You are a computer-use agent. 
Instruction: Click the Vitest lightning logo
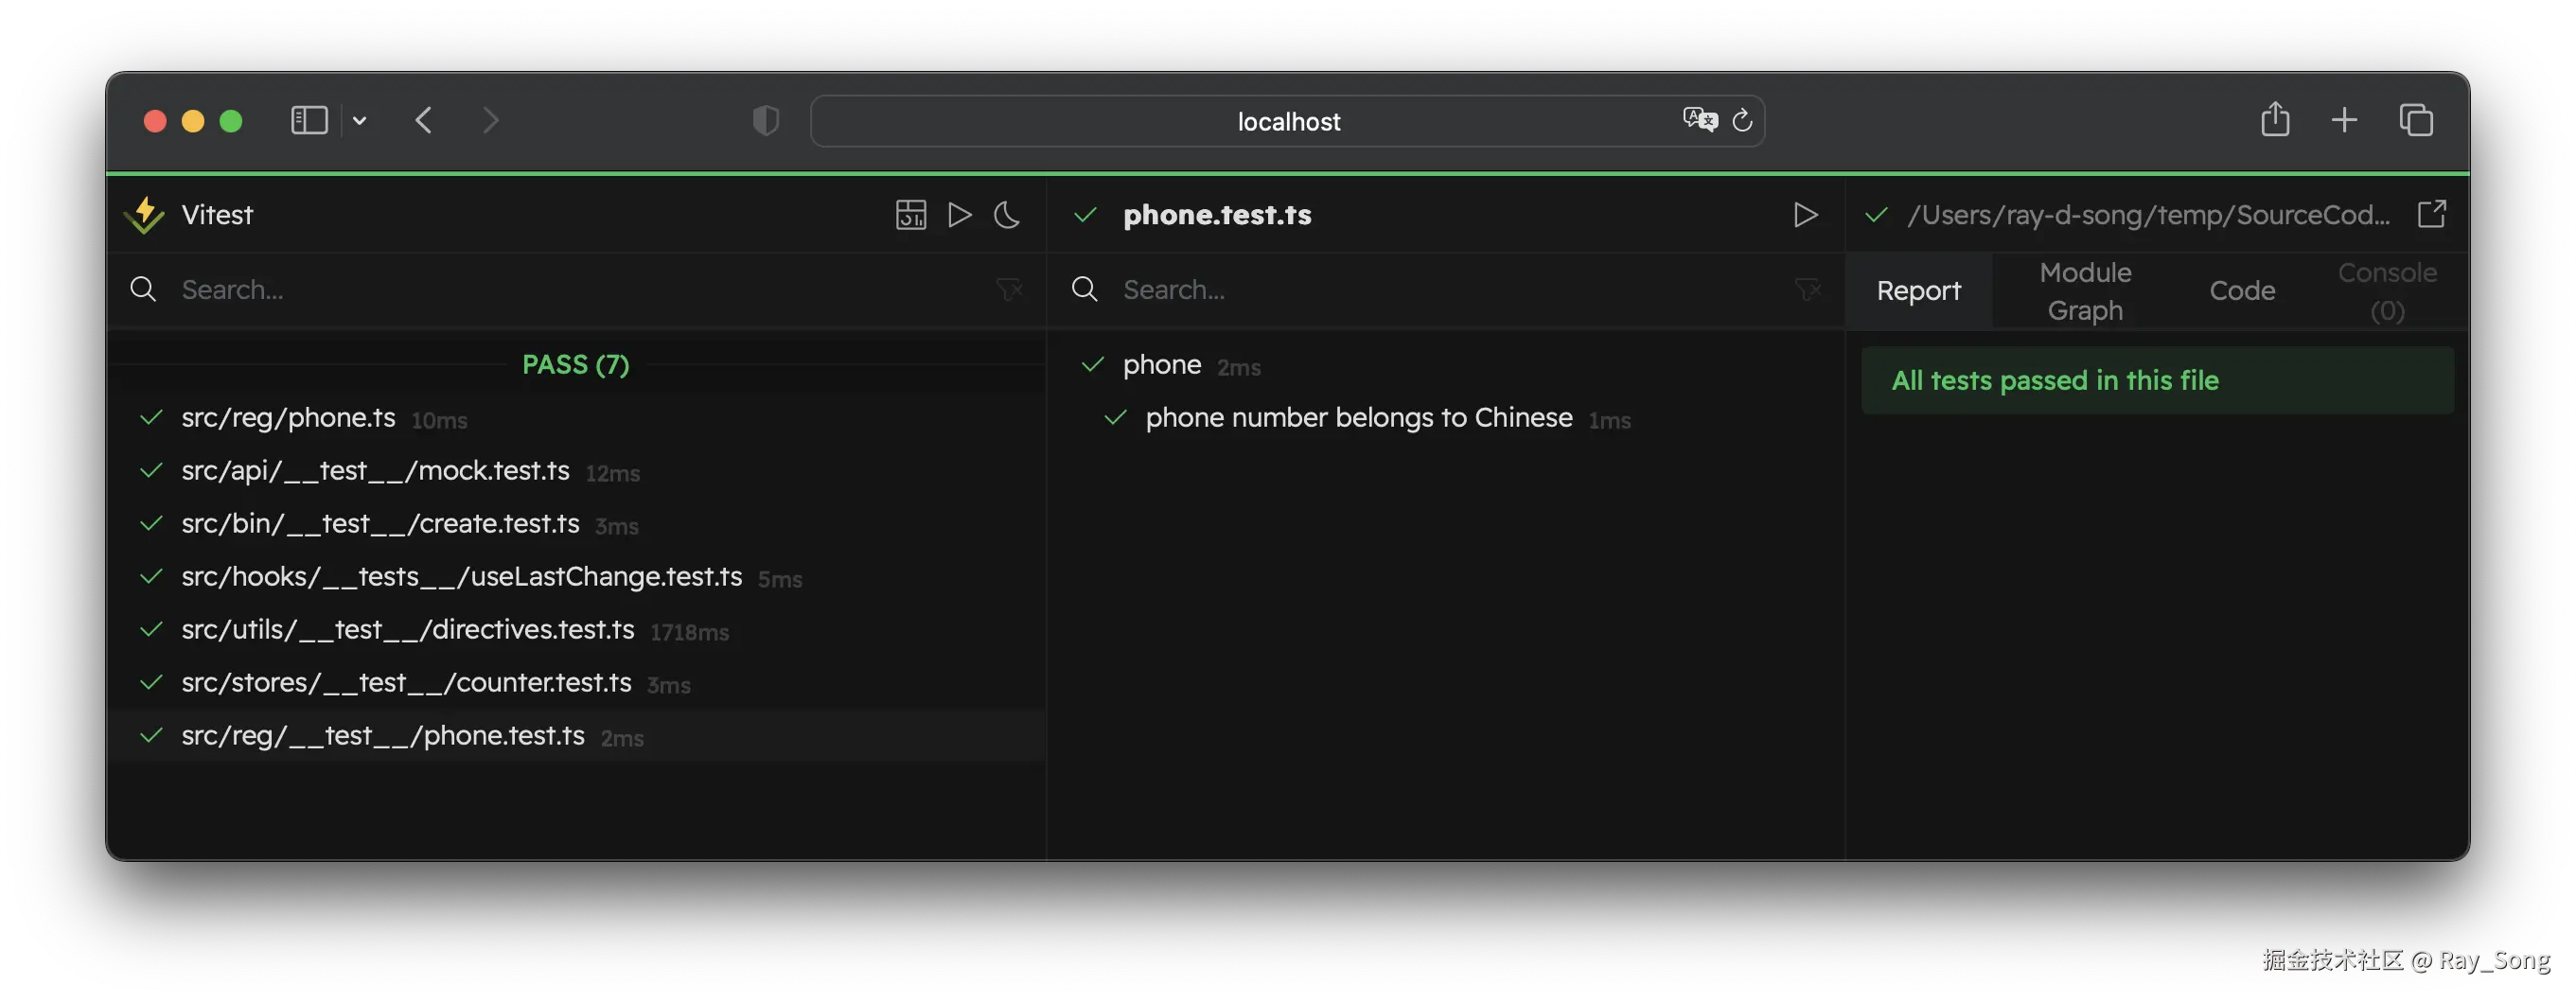[x=144, y=214]
